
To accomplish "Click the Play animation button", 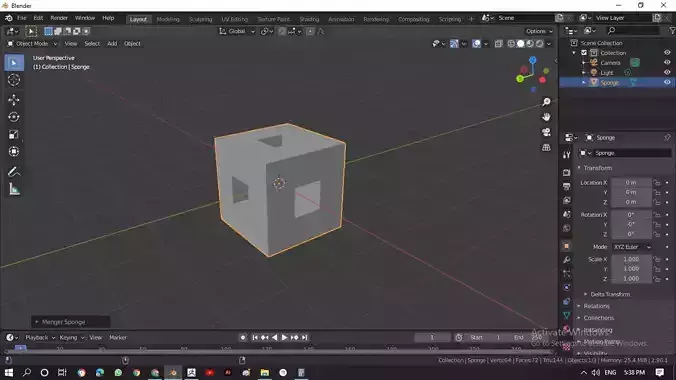I will click(284, 338).
